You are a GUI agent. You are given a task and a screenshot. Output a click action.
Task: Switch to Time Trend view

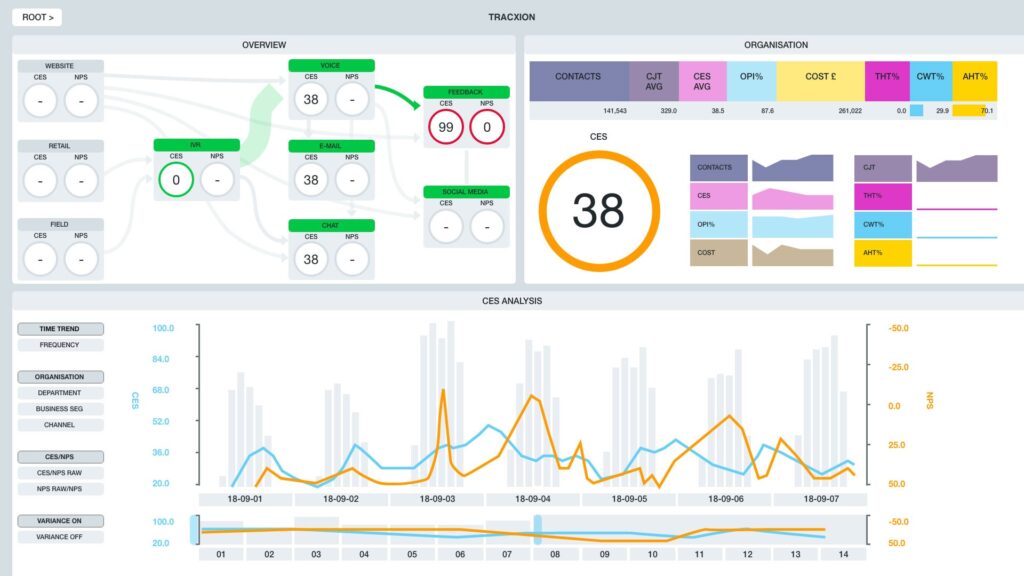[x=61, y=329]
